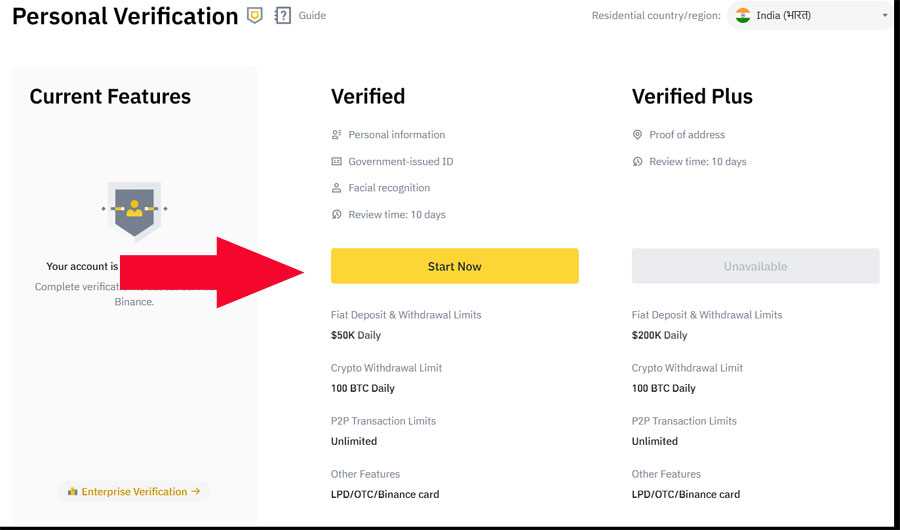The height and width of the screenshot is (530, 900).
Task: Click the Personal Verification page title
Action: (125, 17)
